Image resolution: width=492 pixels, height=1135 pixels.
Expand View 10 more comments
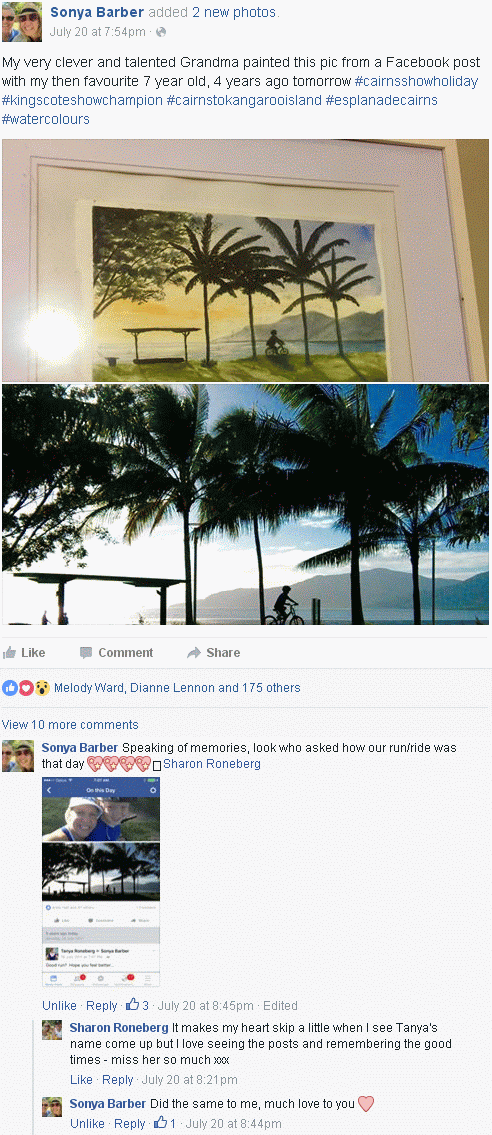tap(69, 725)
